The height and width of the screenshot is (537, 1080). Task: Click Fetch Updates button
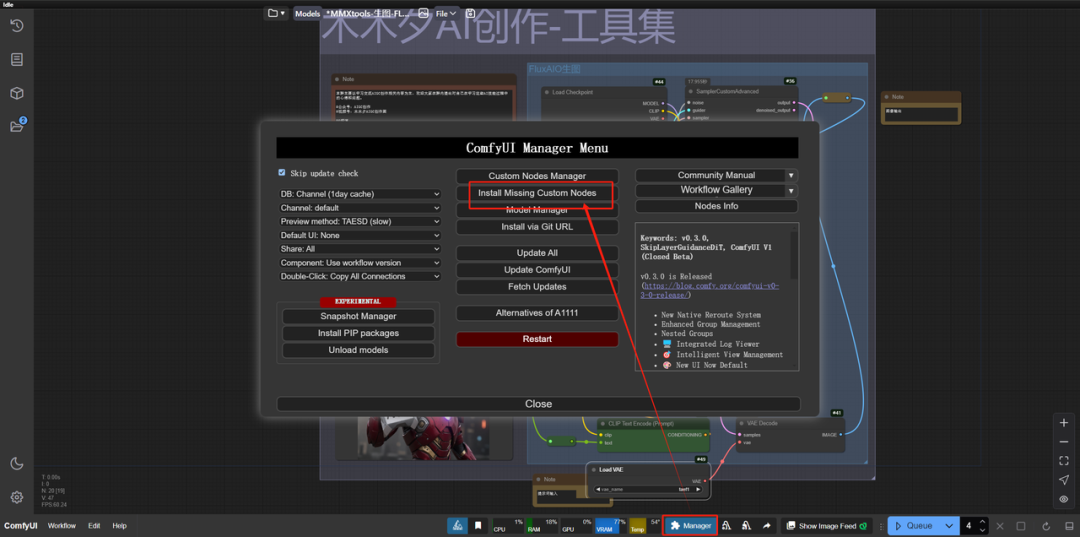coord(537,286)
